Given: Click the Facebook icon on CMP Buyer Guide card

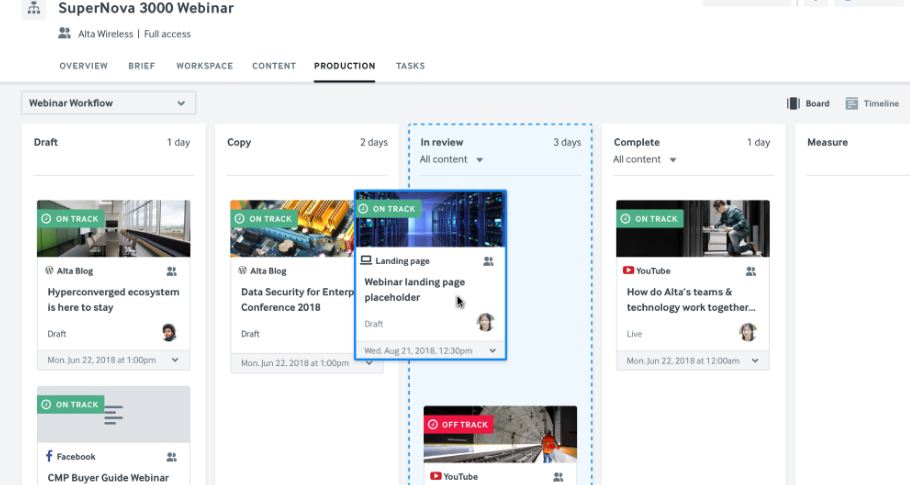Looking at the screenshot, I should tap(49, 456).
